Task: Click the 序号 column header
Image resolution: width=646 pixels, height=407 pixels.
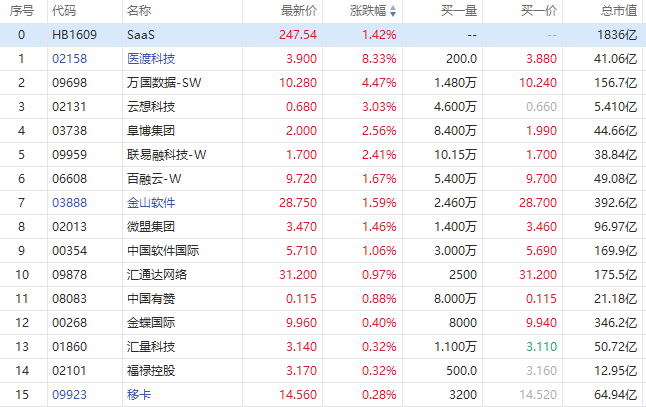Action: (x=22, y=11)
